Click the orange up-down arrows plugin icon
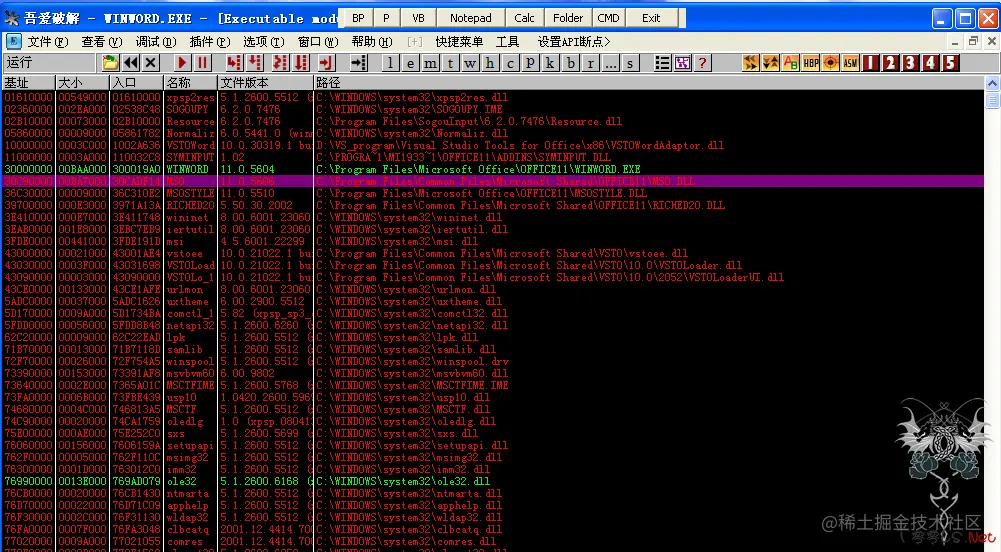The height and width of the screenshot is (552, 1001). (771, 63)
